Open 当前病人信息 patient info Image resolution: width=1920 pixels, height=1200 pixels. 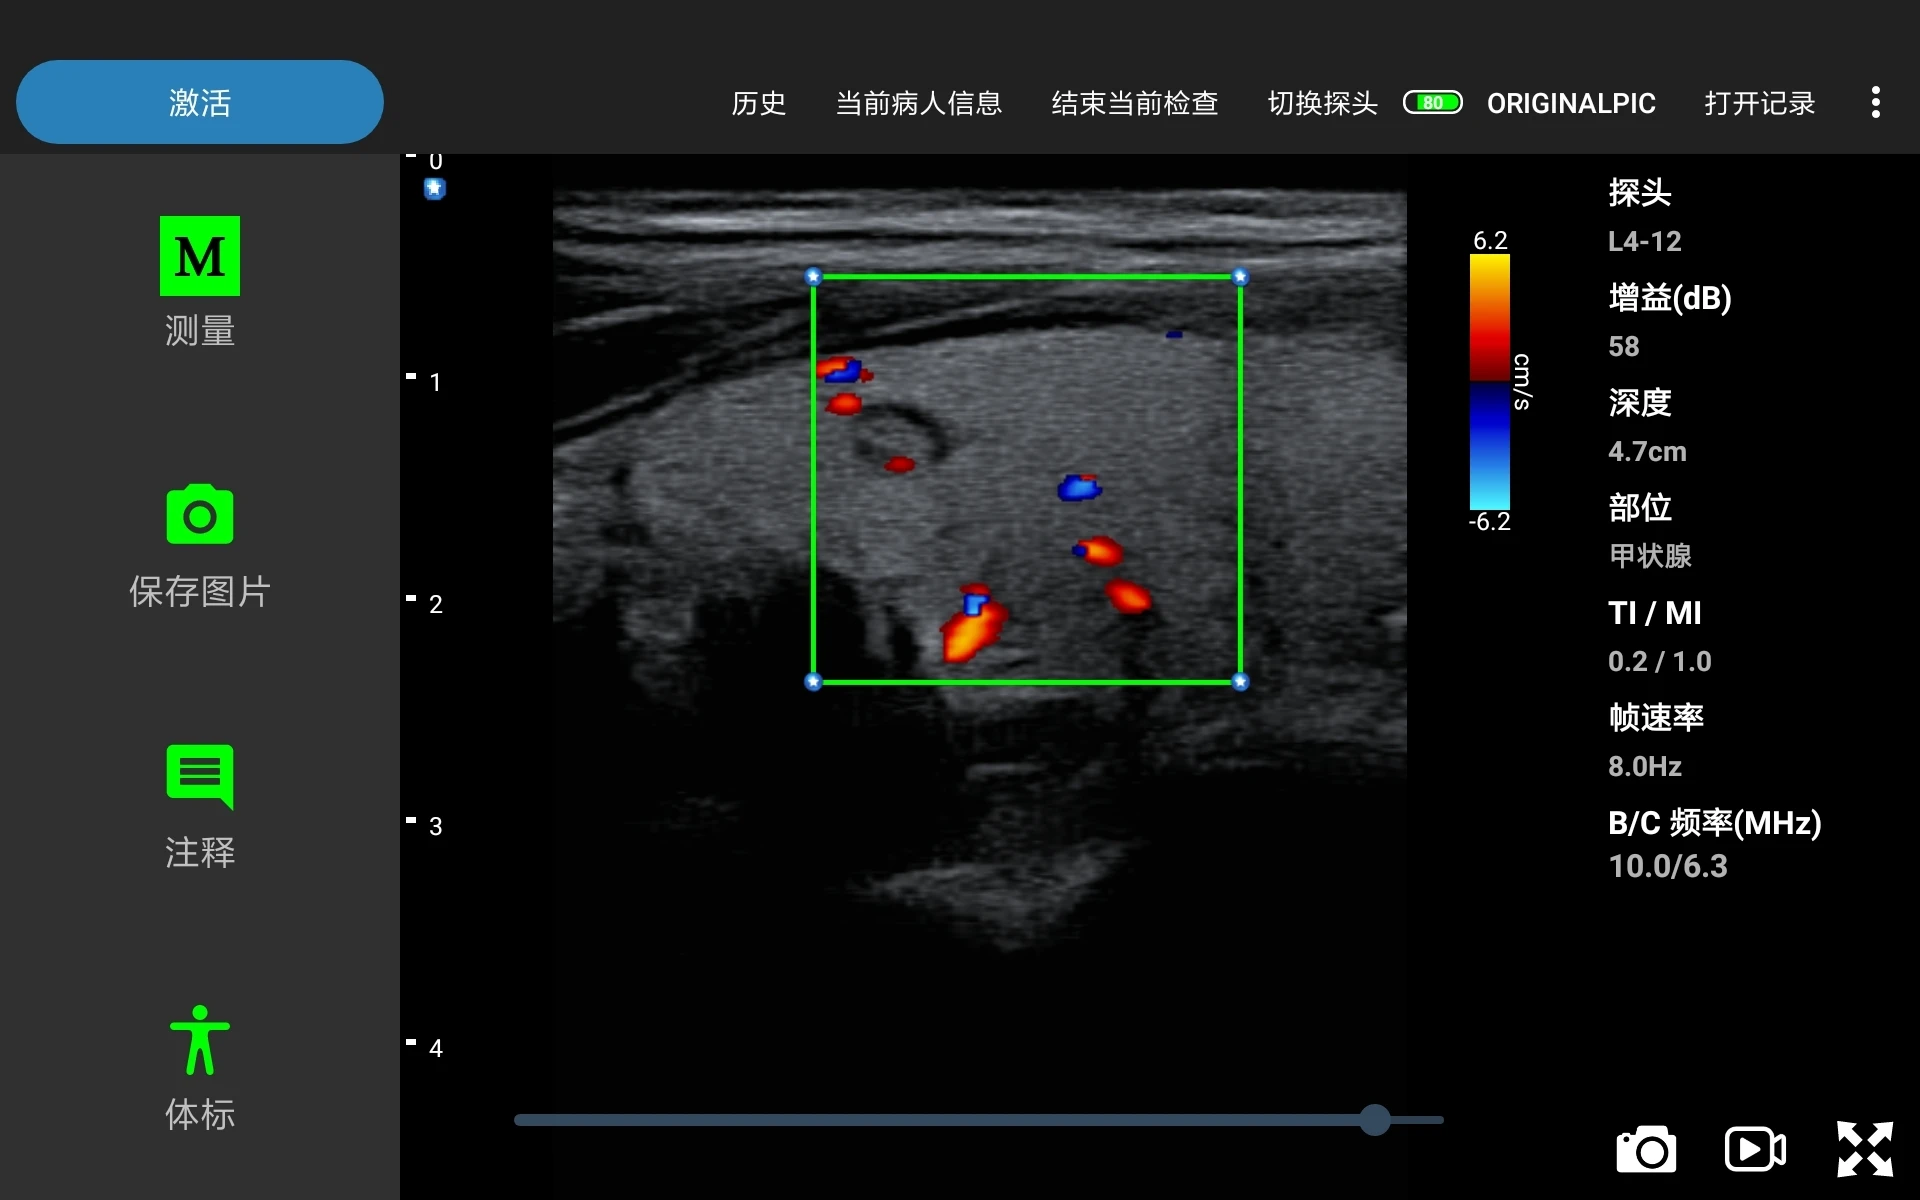pos(918,103)
